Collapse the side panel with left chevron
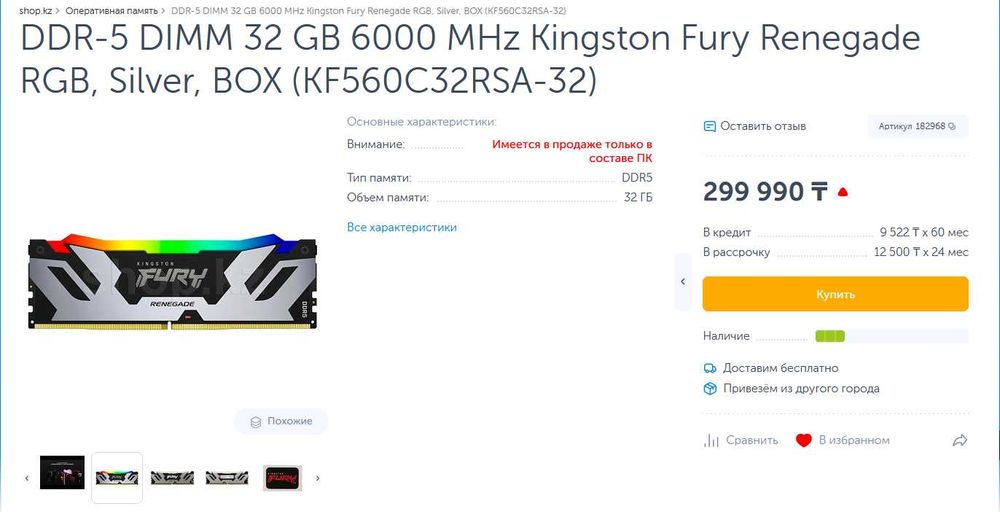The image size is (1000, 512). pos(683,282)
